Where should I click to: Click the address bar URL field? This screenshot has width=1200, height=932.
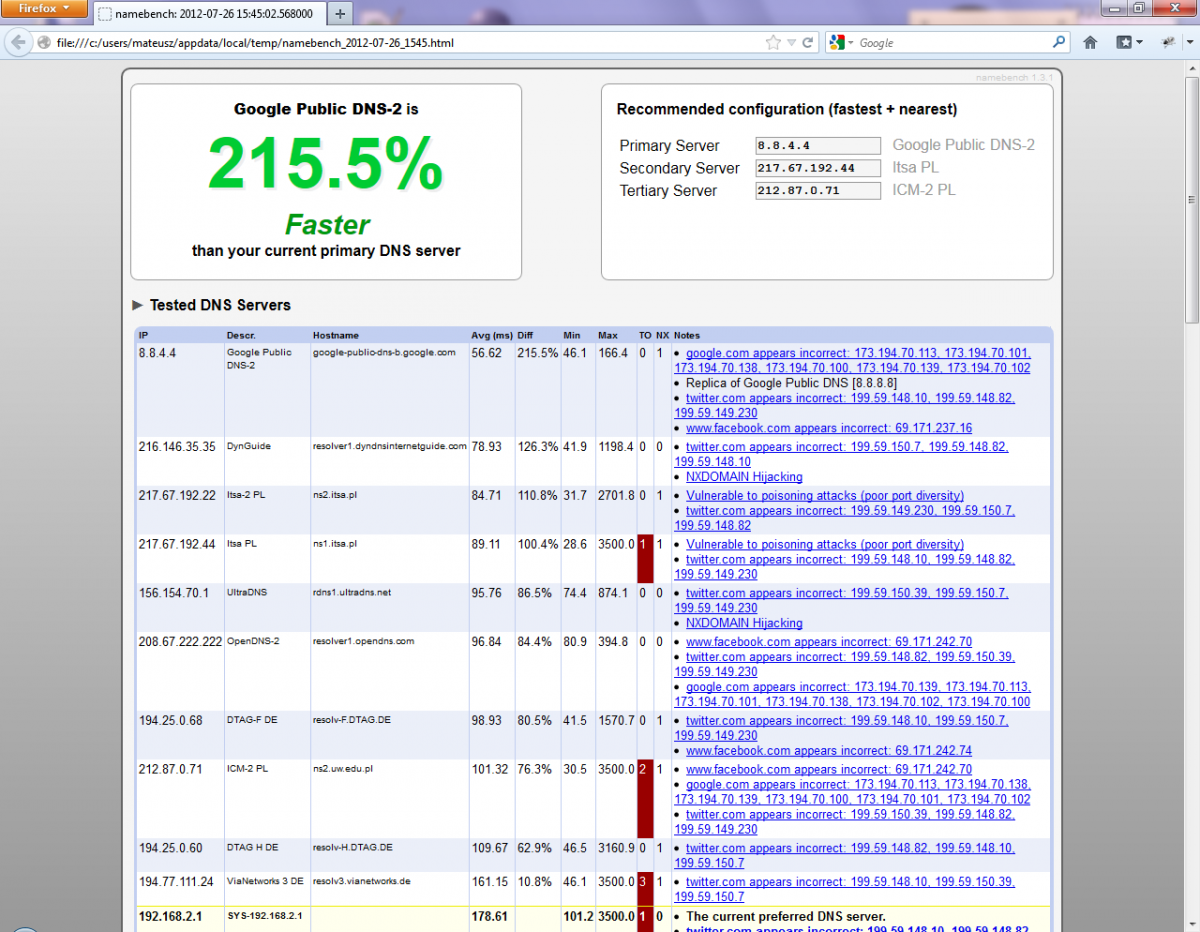[x=400, y=43]
